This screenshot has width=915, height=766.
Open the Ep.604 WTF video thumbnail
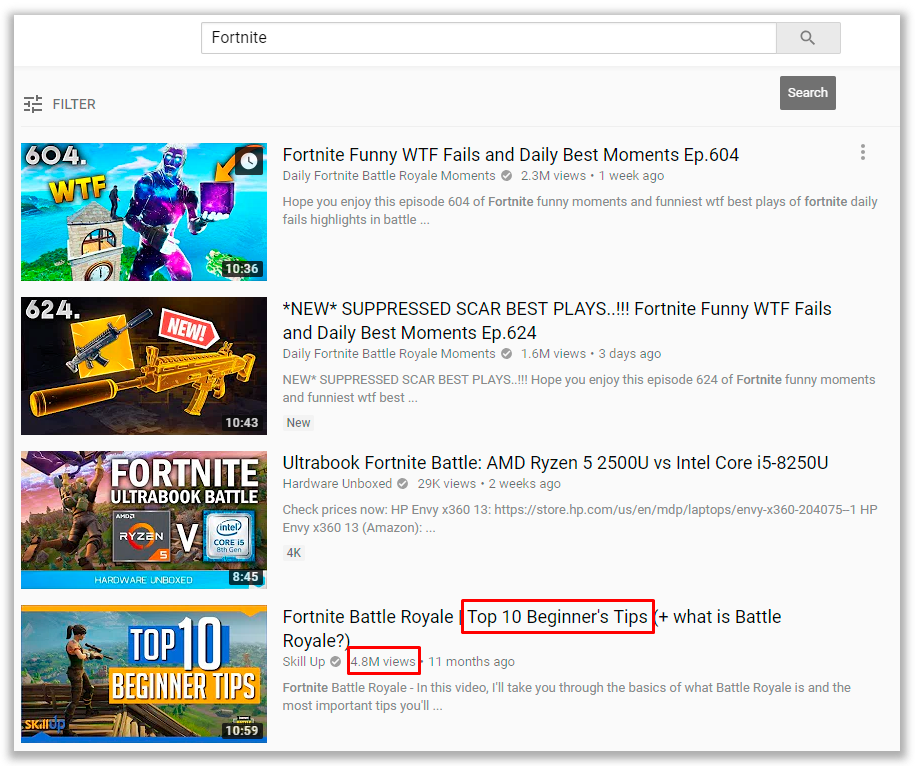tap(144, 212)
